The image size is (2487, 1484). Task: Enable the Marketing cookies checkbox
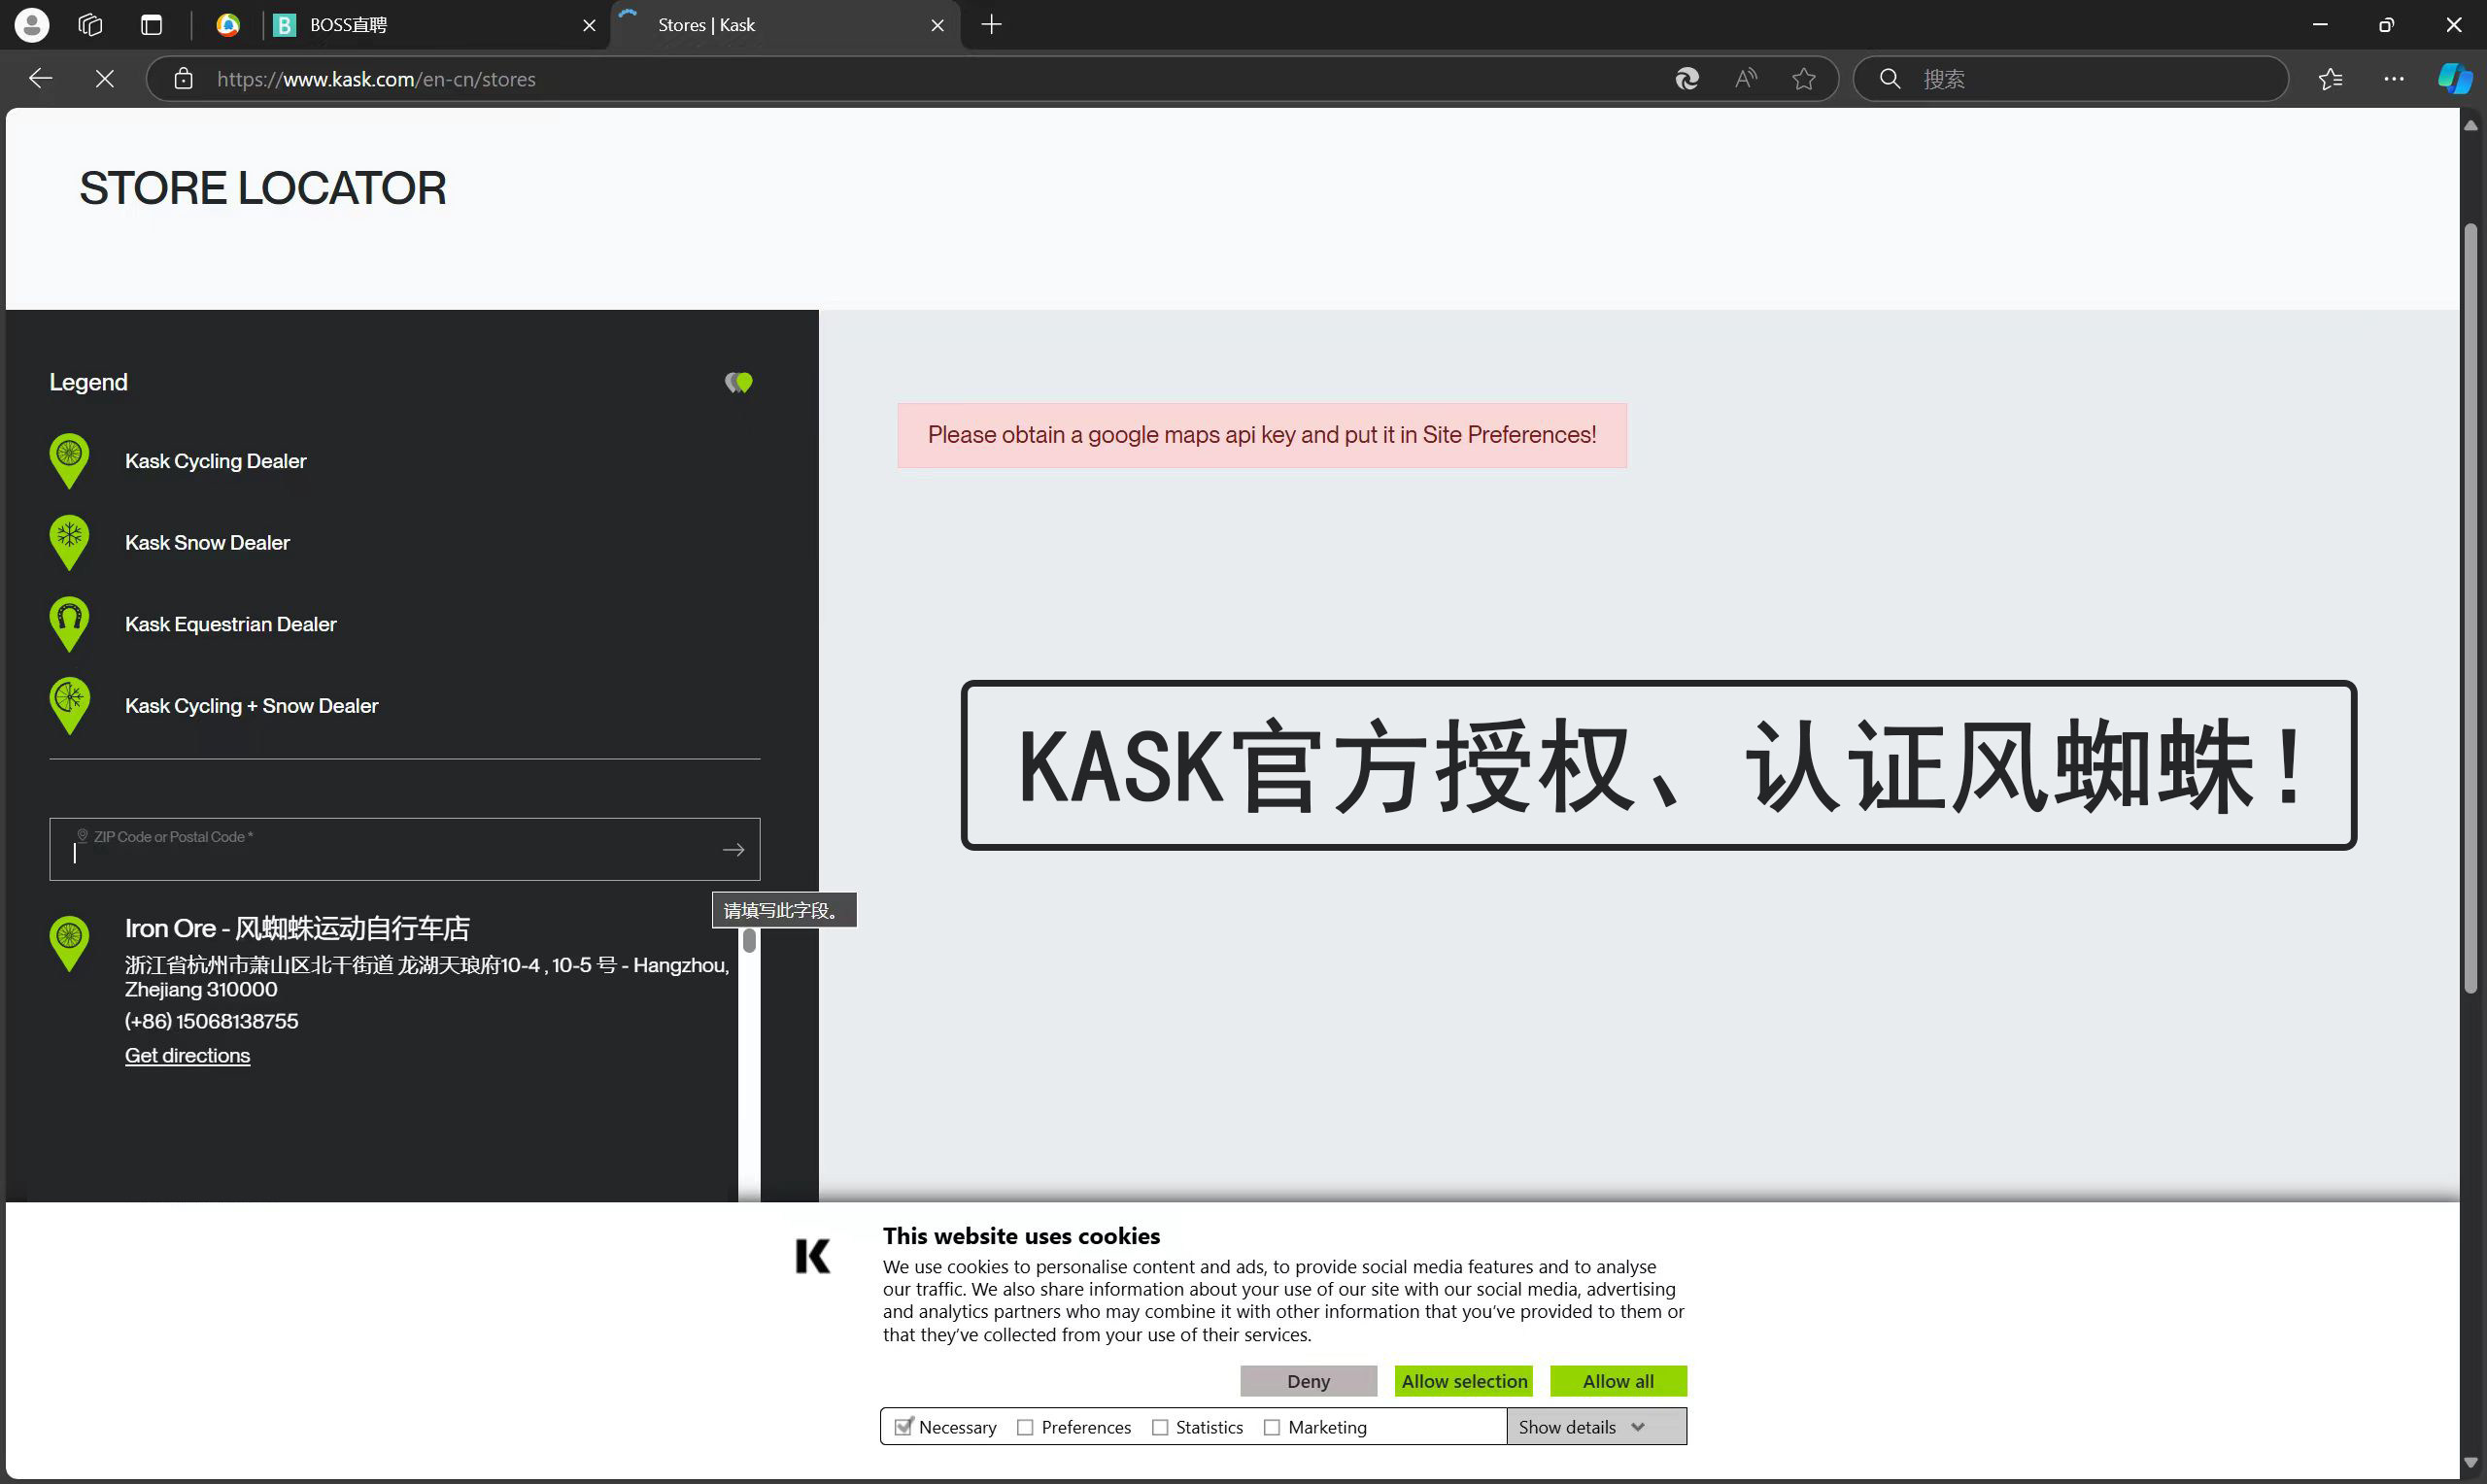(1272, 1428)
